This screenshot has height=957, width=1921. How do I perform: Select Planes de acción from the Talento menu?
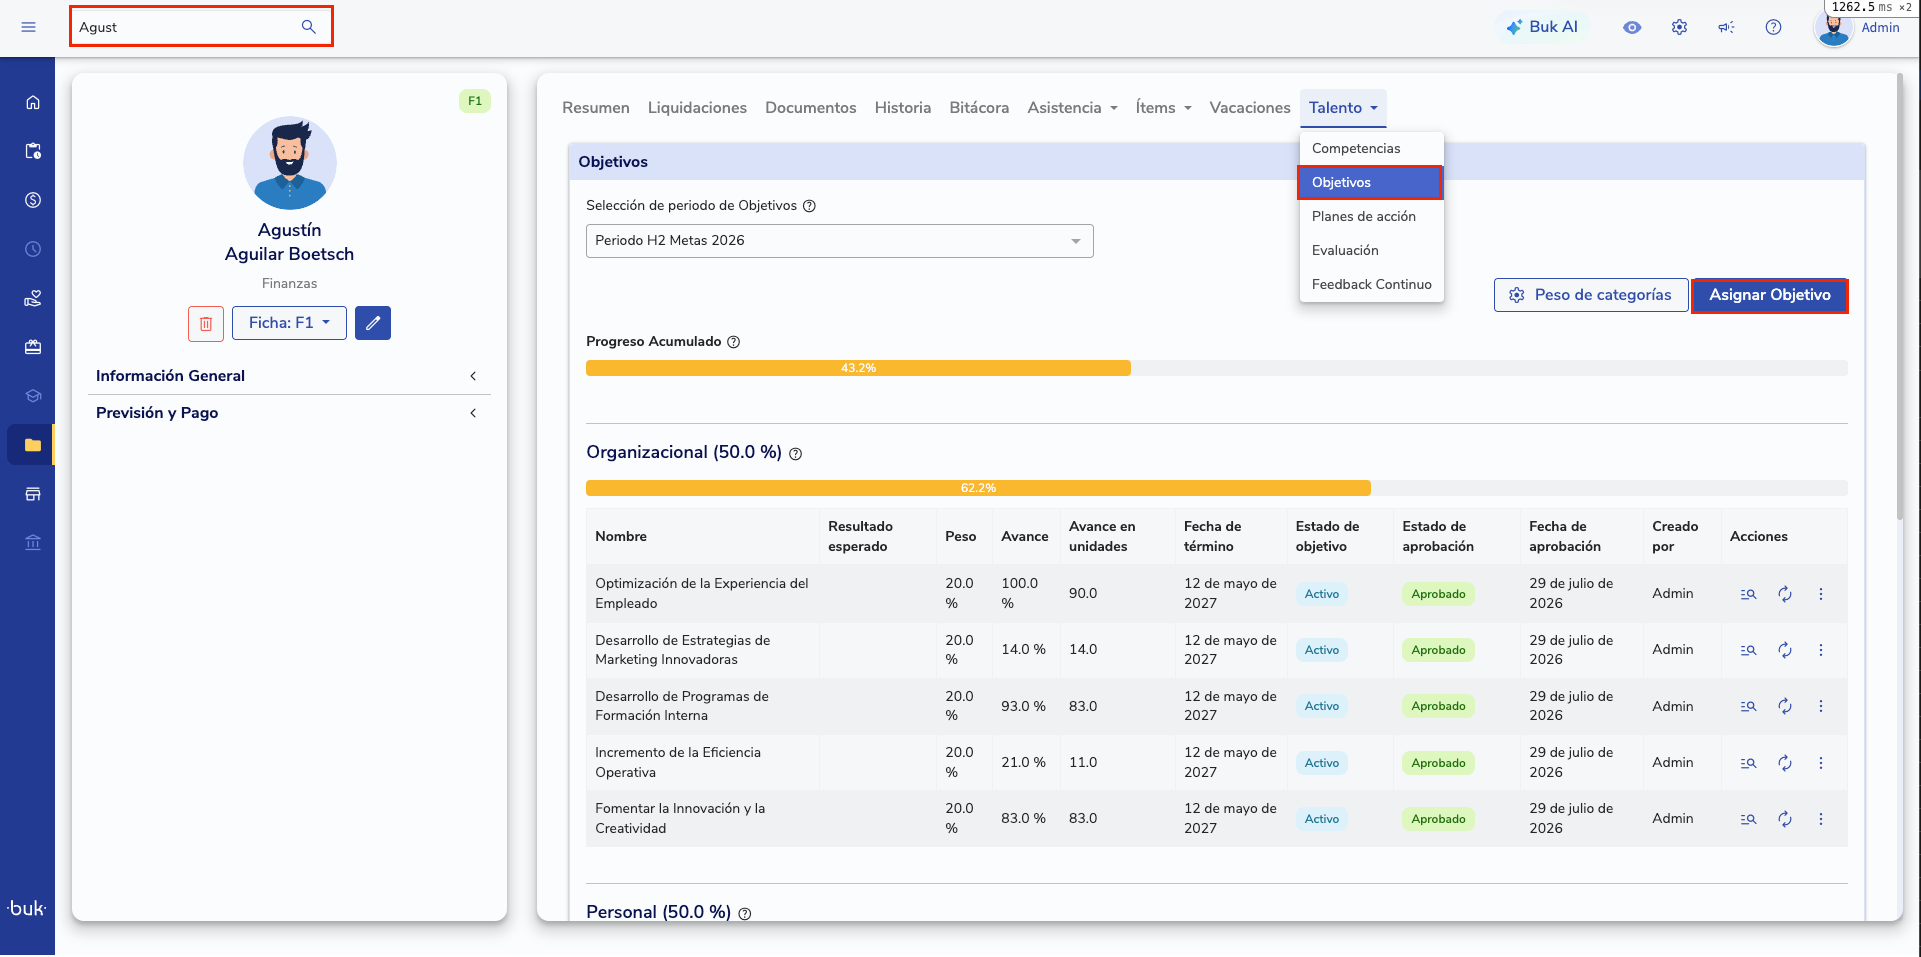pos(1364,216)
